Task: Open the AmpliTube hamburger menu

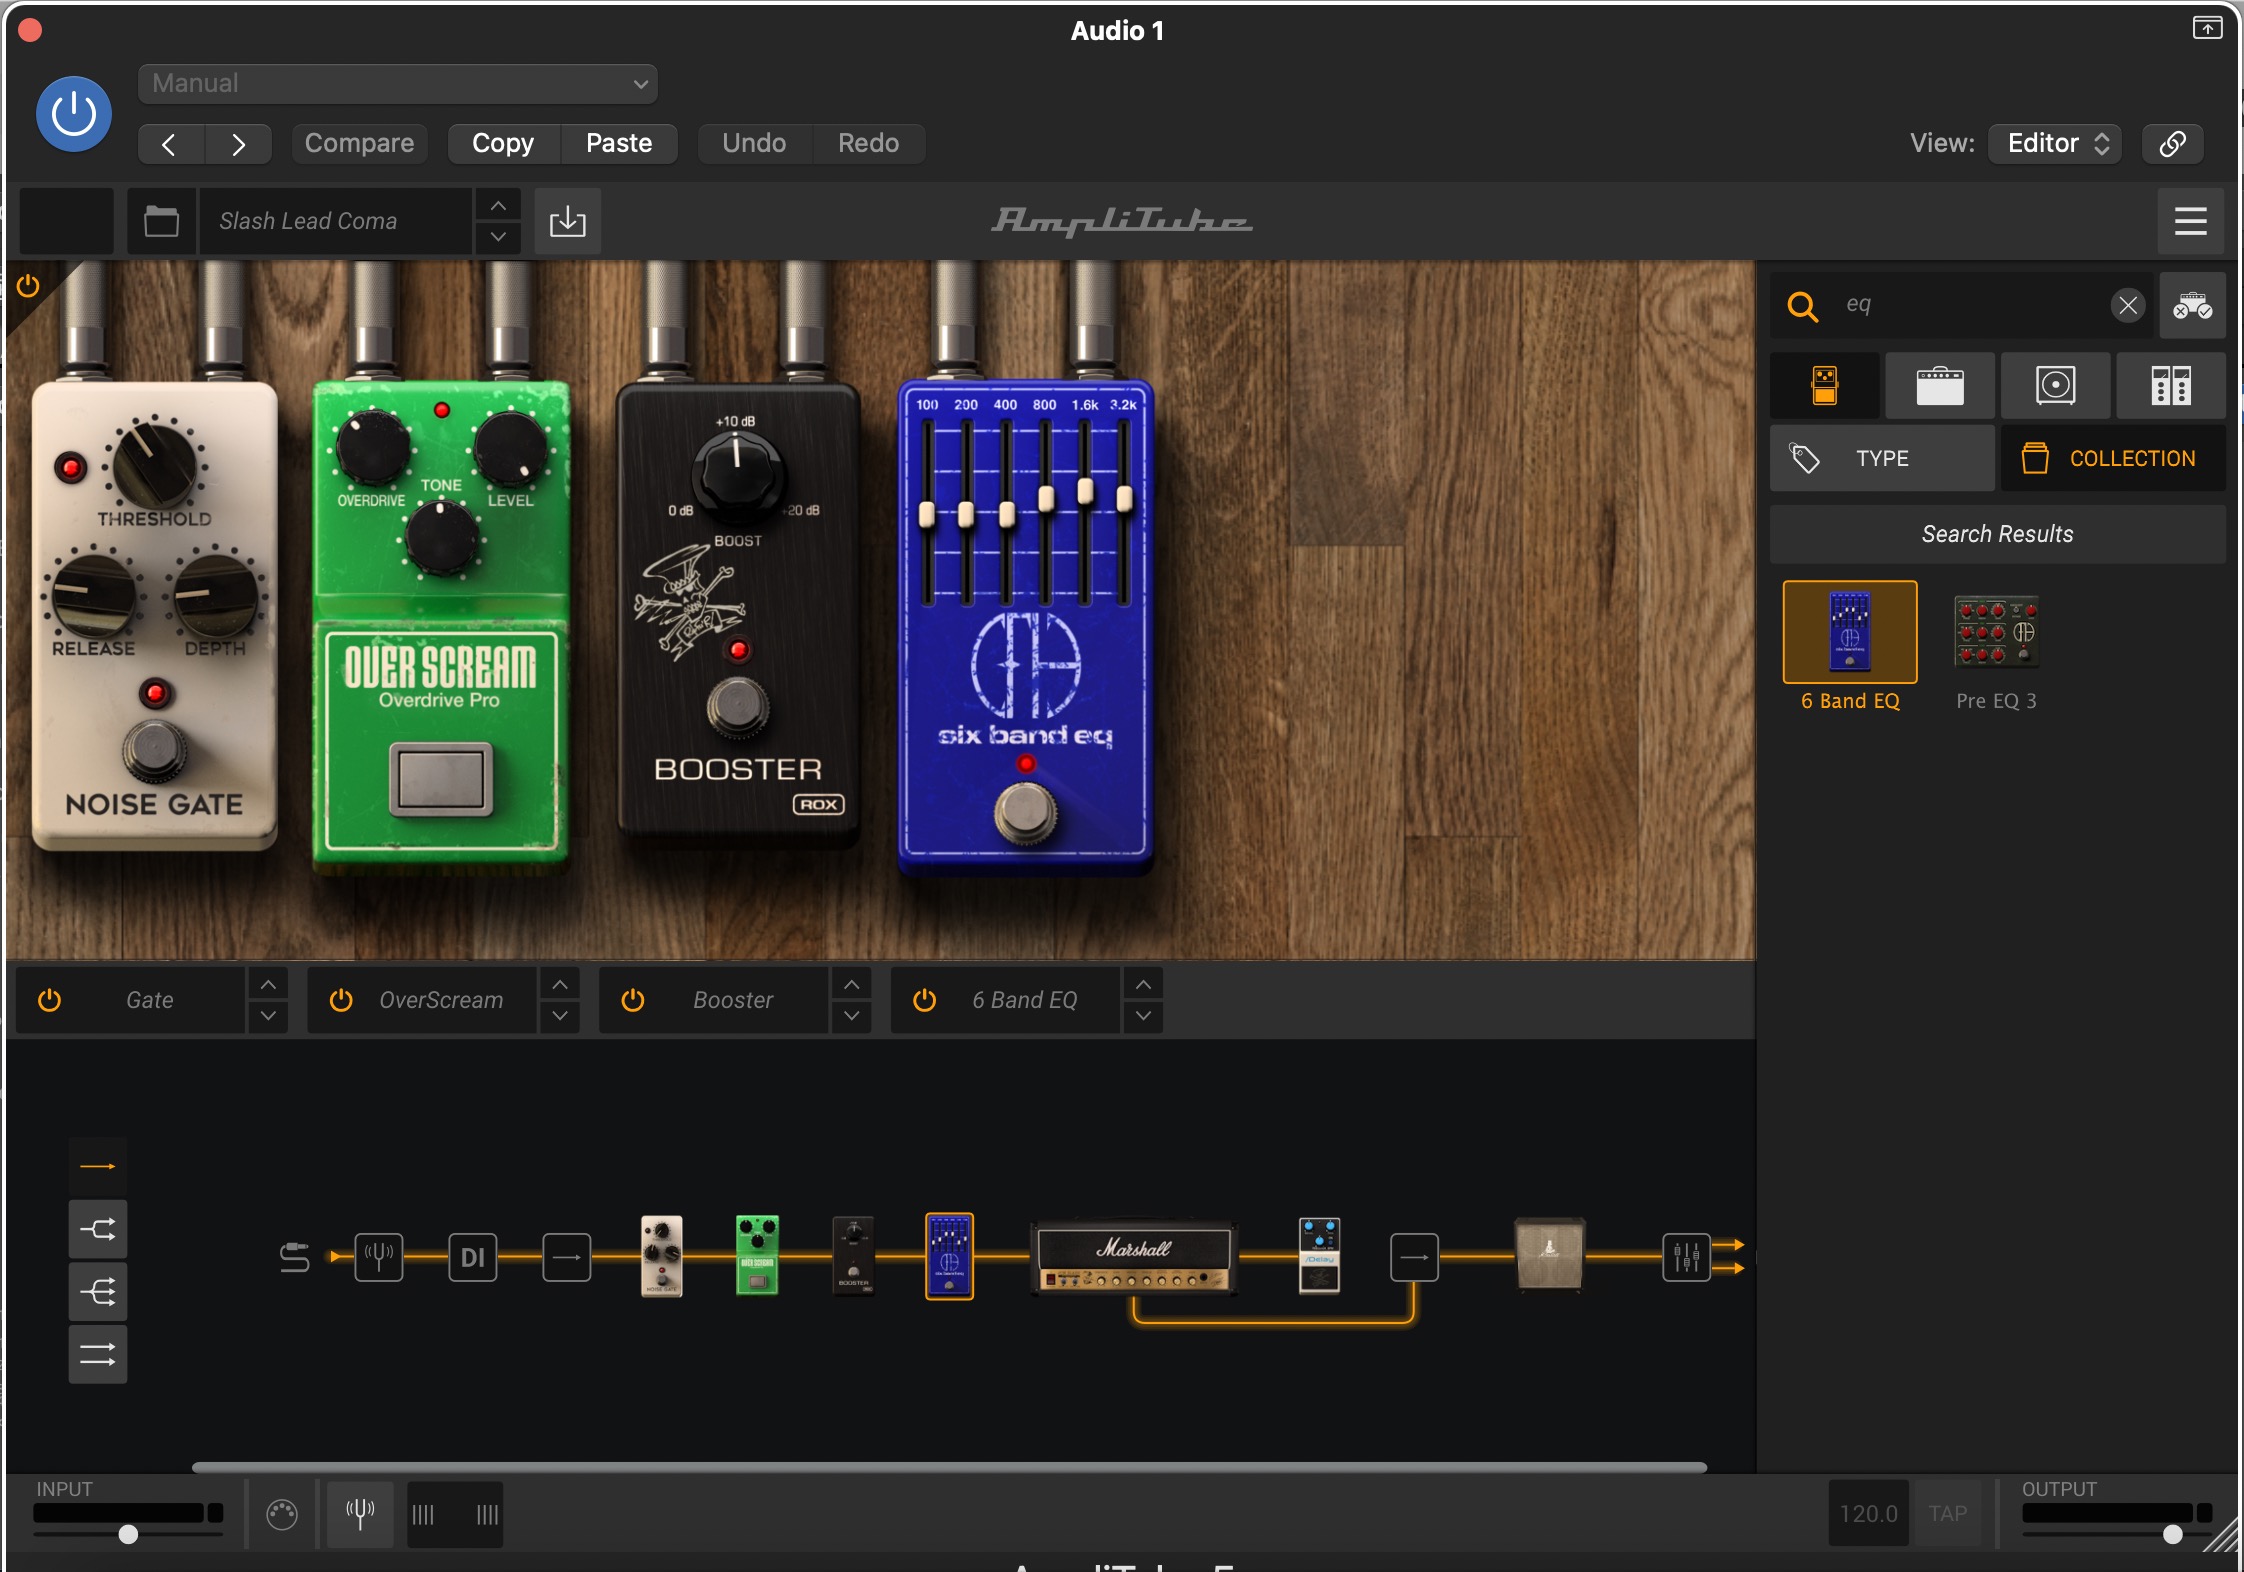Action: pos(2190,221)
